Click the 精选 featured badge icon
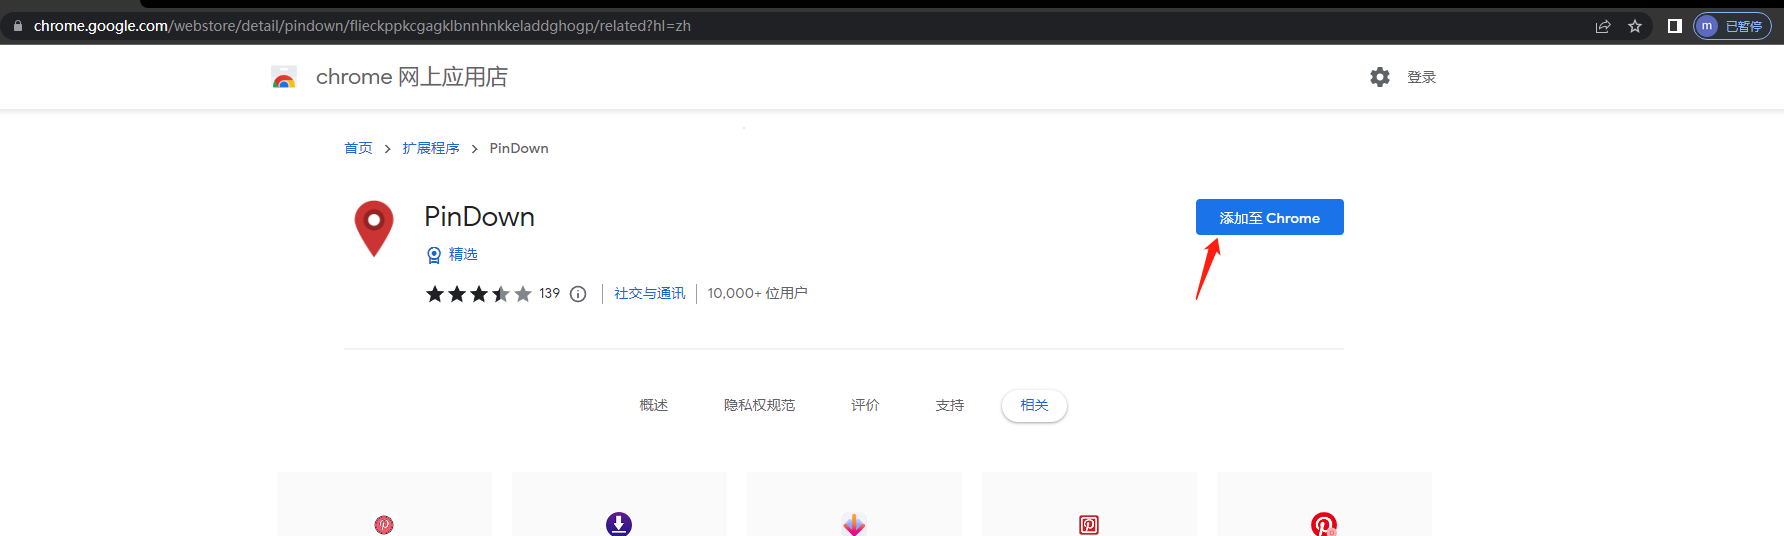Screen dimensions: 1784x536 point(434,255)
